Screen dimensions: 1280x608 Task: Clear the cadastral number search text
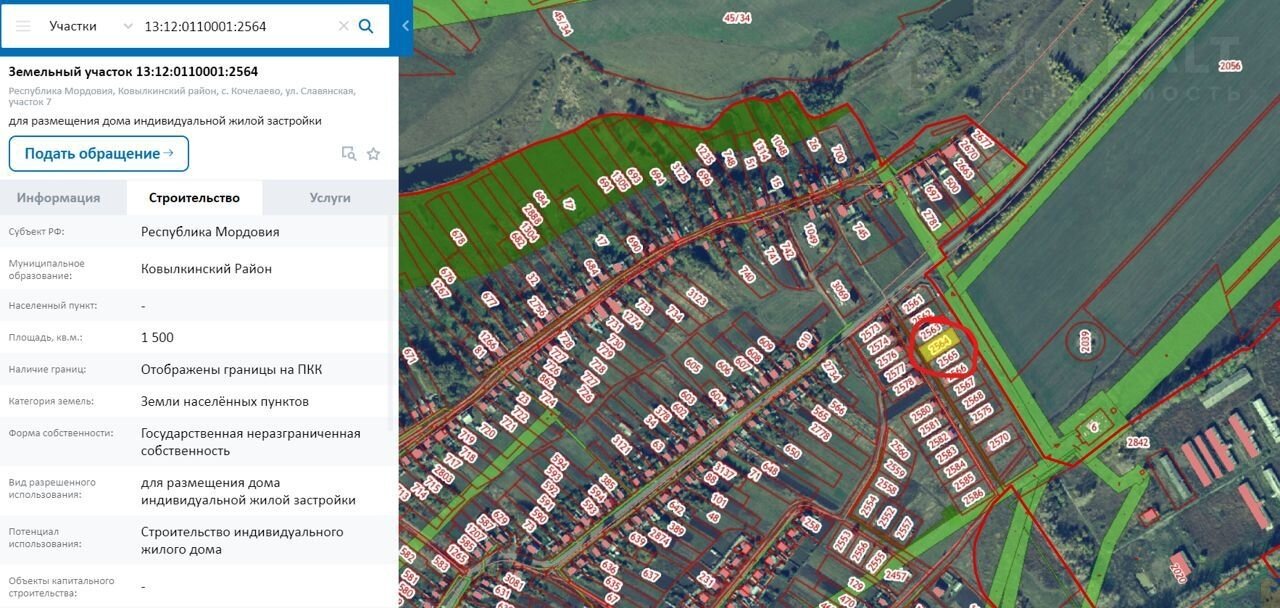click(343, 26)
